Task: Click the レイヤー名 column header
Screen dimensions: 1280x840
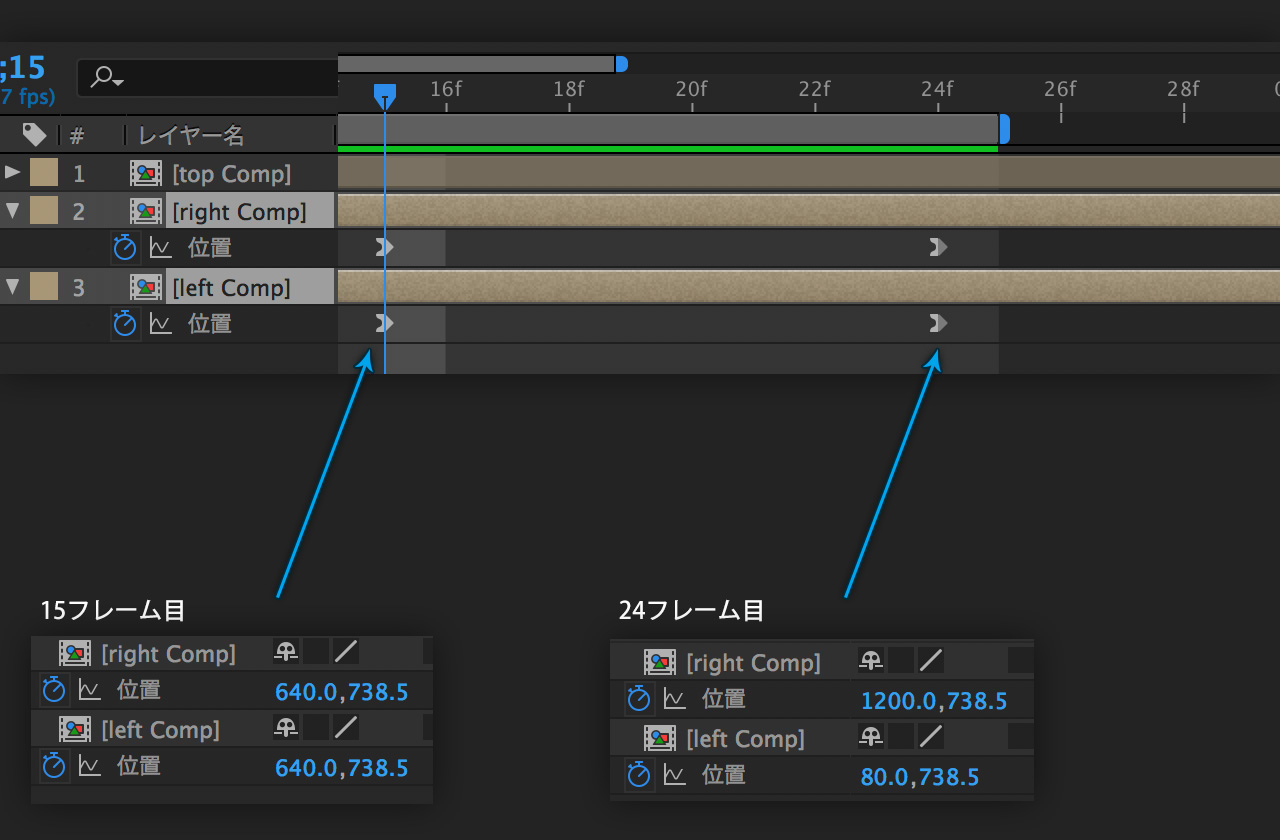Action: (x=190, y=135)
